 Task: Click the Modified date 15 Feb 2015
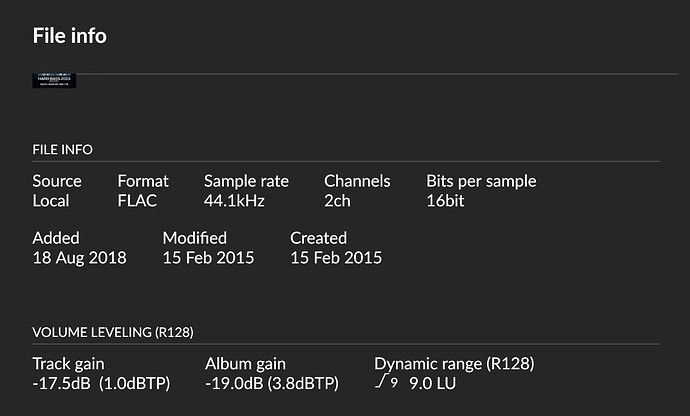pyautogui.click(x=208, y=258)
